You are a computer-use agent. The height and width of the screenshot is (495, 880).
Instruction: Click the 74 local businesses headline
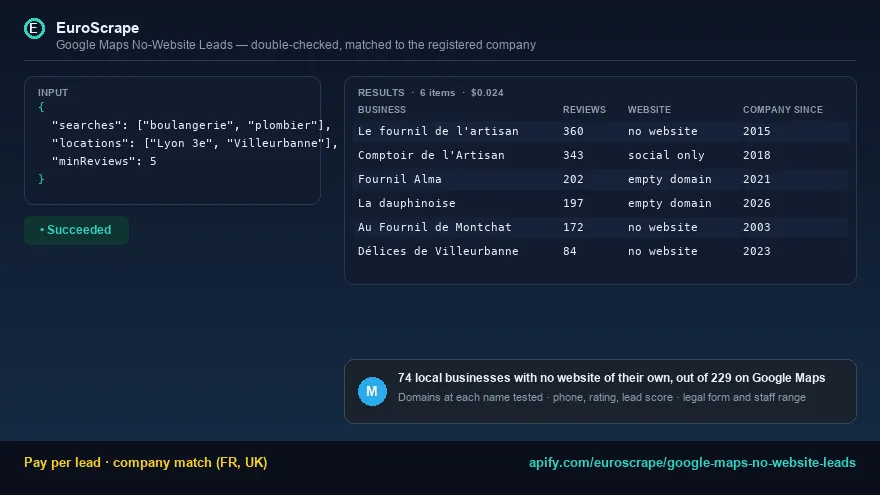point(611,378)
